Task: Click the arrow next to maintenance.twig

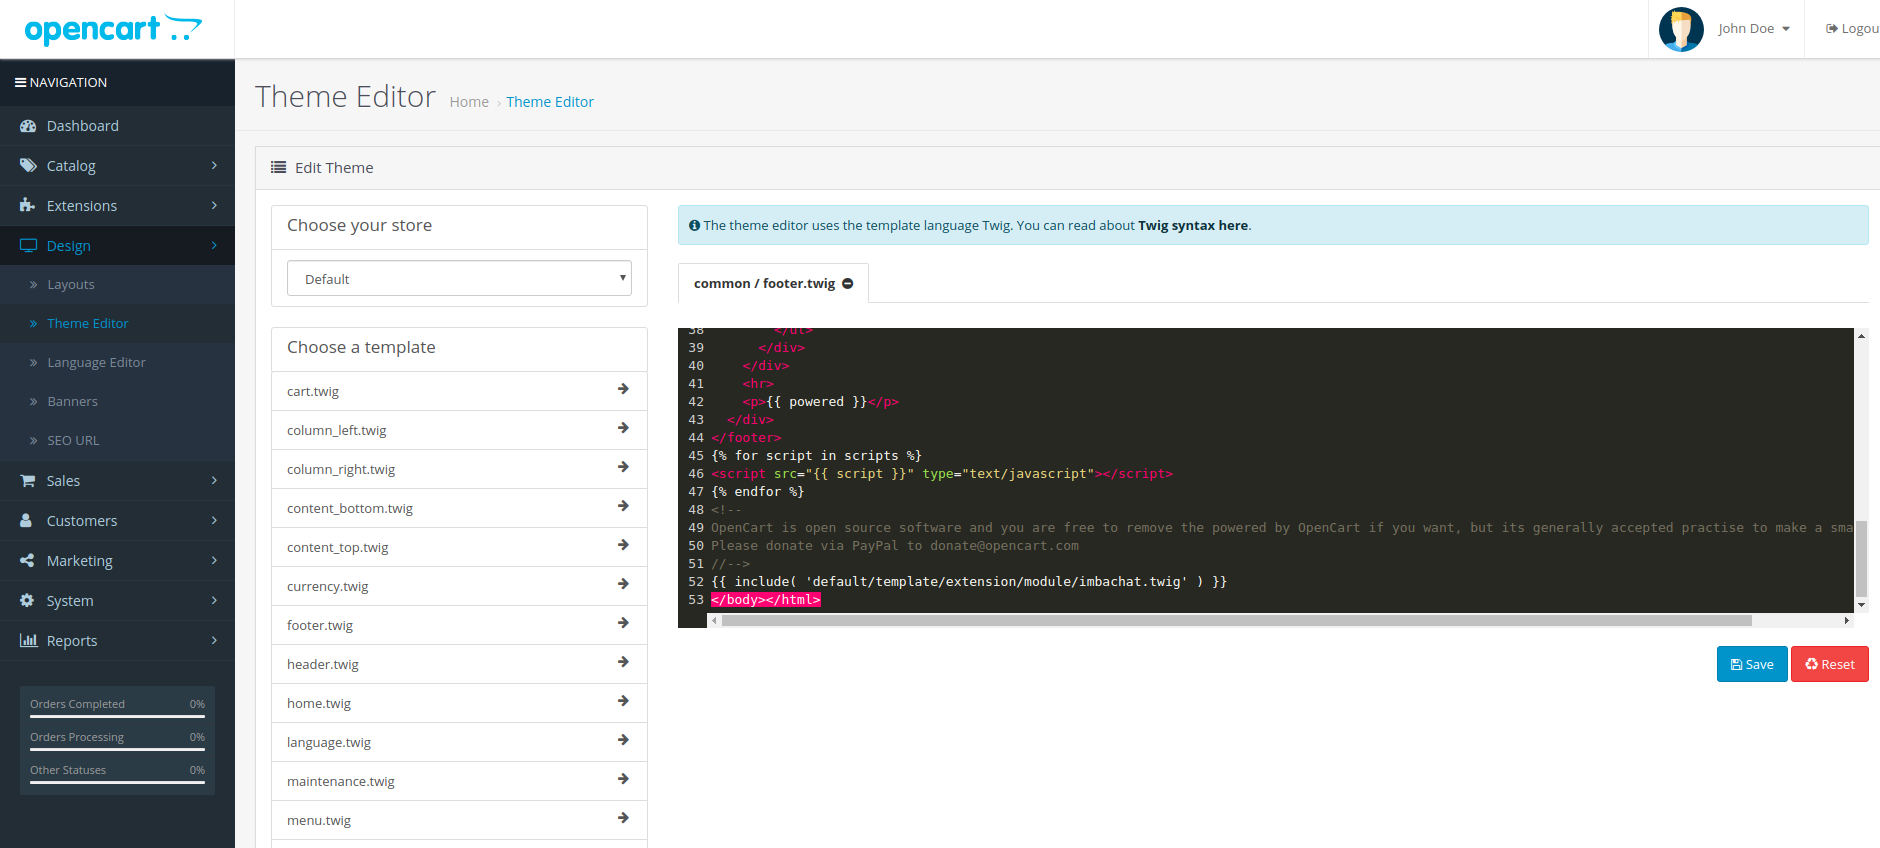Action: 623,779
